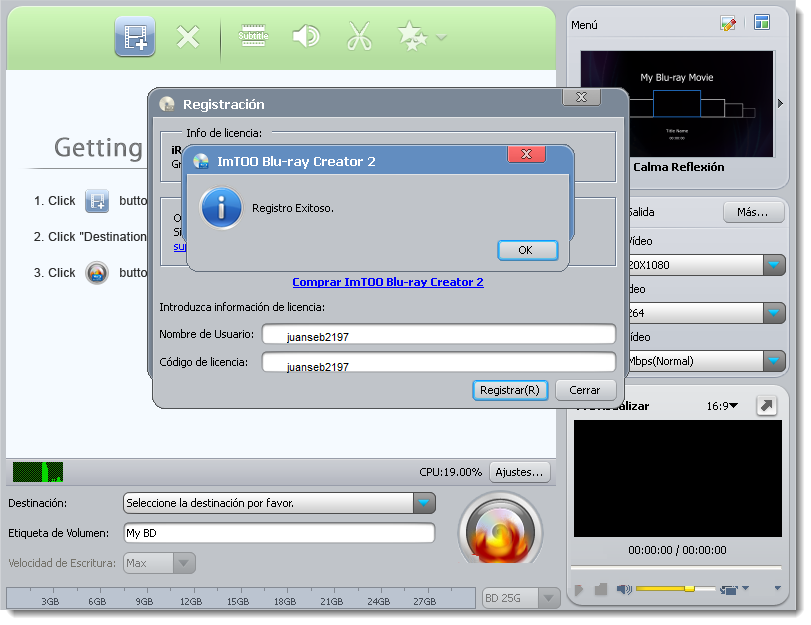Close the Registración dialog
Viewport: 811px width, 625px height.
point(581,97)
